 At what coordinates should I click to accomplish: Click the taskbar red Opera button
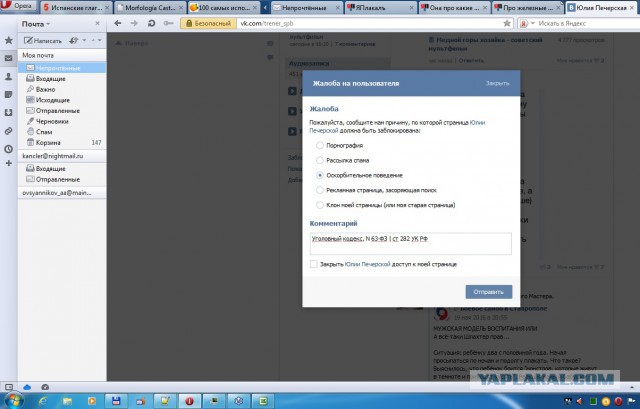[189, 401]
